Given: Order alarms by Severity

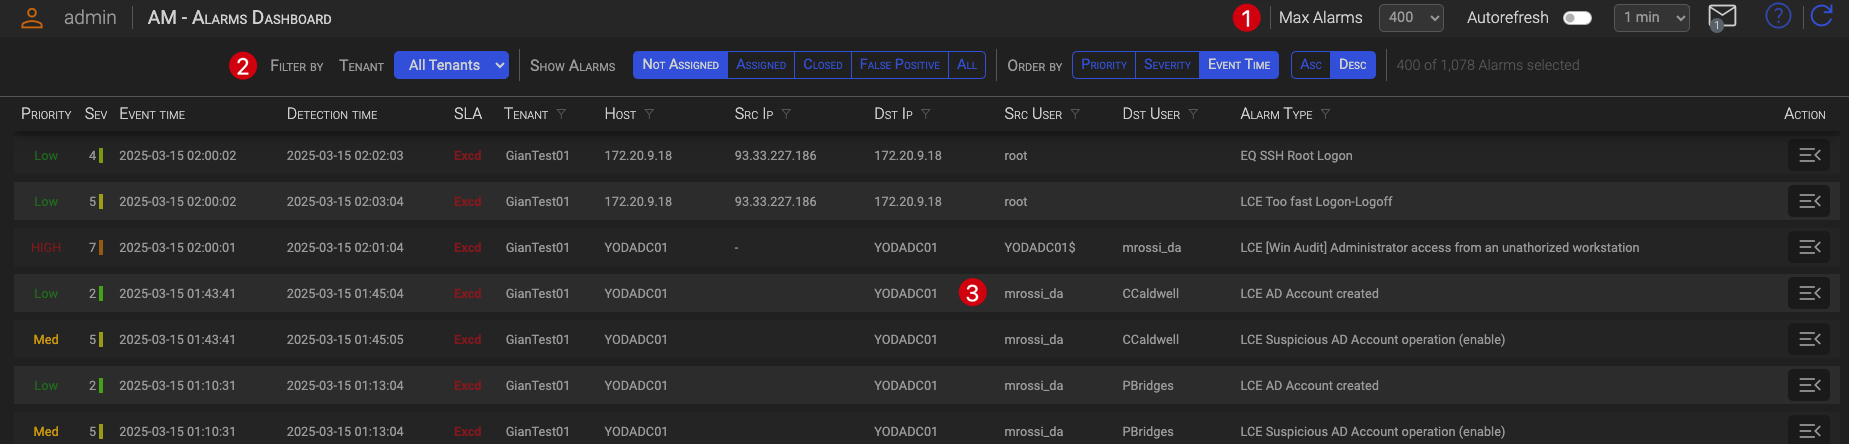Looking at the screenshot, I should 1167,65.
